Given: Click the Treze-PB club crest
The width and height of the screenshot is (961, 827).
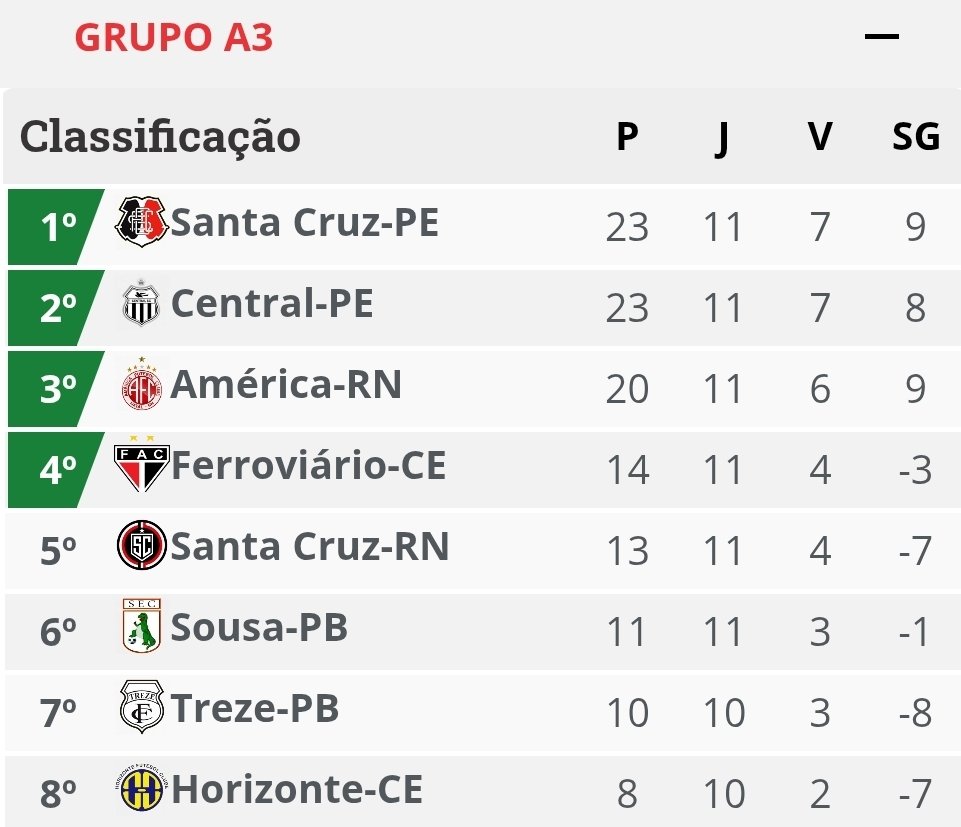Looking at the screenshot, I should [142, 707].
